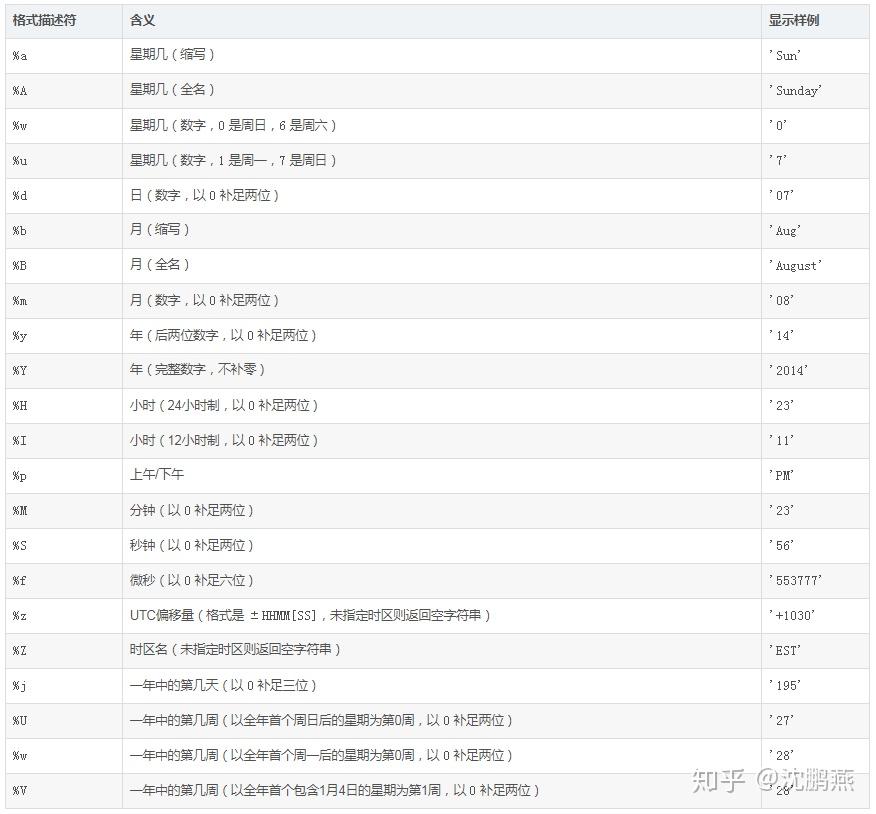Image resolution: width=876 pixels, height=814 pixels.
Task: Click the meaning 月（缩写）
Action: tap(159, 230)
